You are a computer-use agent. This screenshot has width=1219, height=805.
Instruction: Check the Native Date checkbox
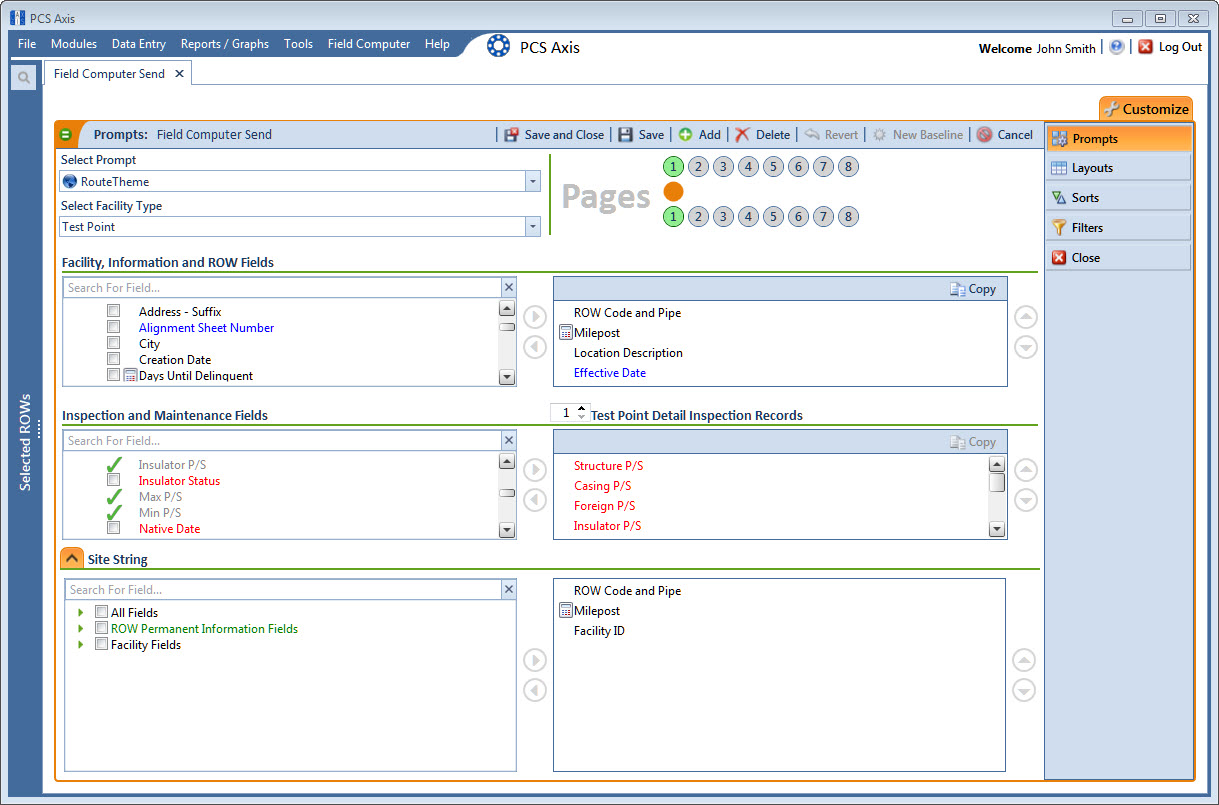114,528
